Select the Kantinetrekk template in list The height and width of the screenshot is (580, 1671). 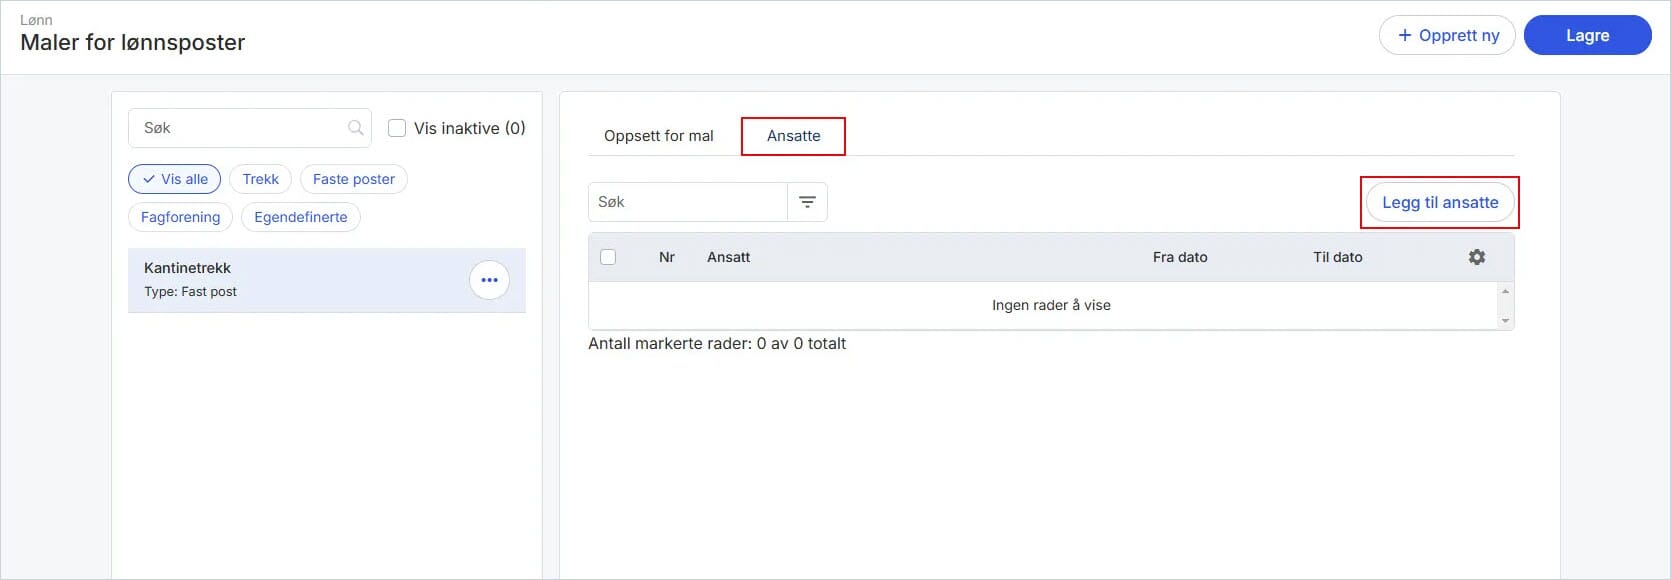pyautogui.click(x=327, y=280)
